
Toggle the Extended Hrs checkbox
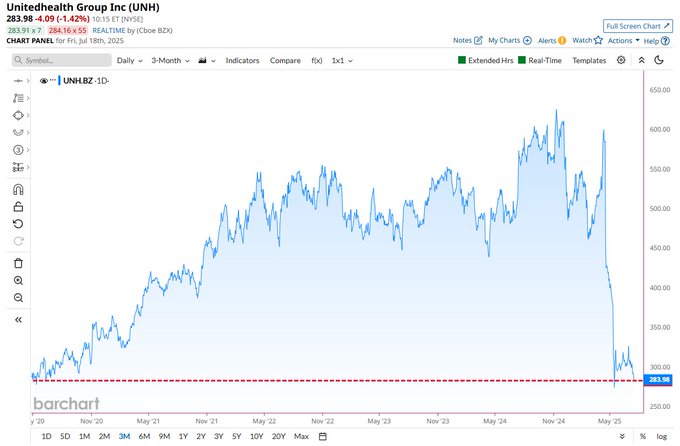click(462, 60)
